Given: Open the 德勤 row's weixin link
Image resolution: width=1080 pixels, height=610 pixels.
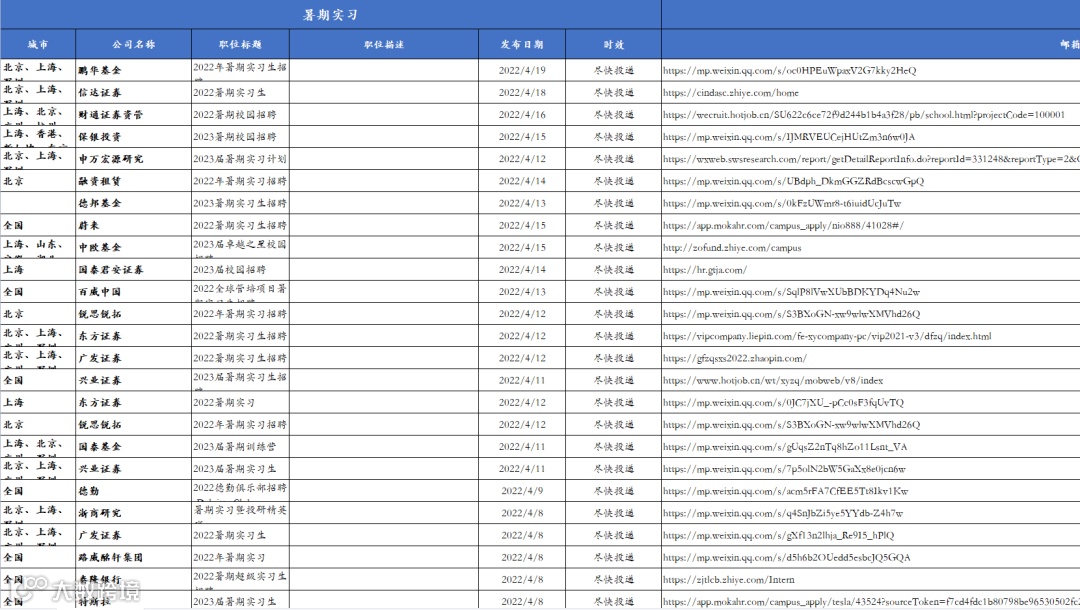Looking at the screenshot, I should coord(786,491).
